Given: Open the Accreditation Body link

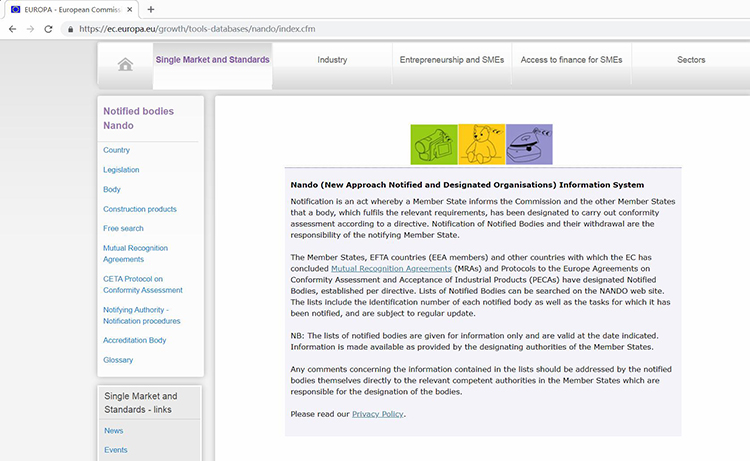Looking at the screenshot, I should (x=134, y=340).
